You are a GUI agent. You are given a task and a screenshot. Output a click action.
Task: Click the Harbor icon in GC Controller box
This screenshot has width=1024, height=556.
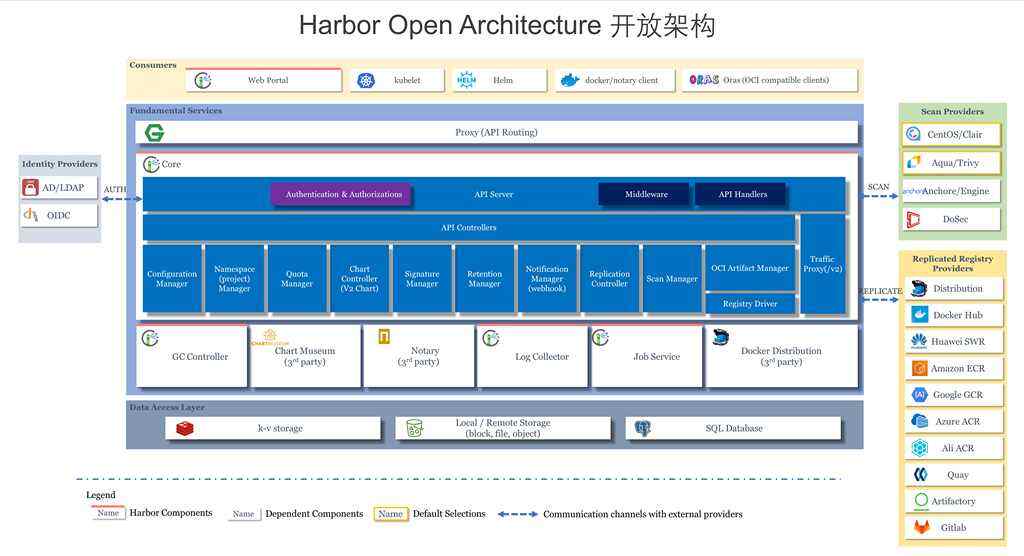pyautogui.click(x=150, y=338)
